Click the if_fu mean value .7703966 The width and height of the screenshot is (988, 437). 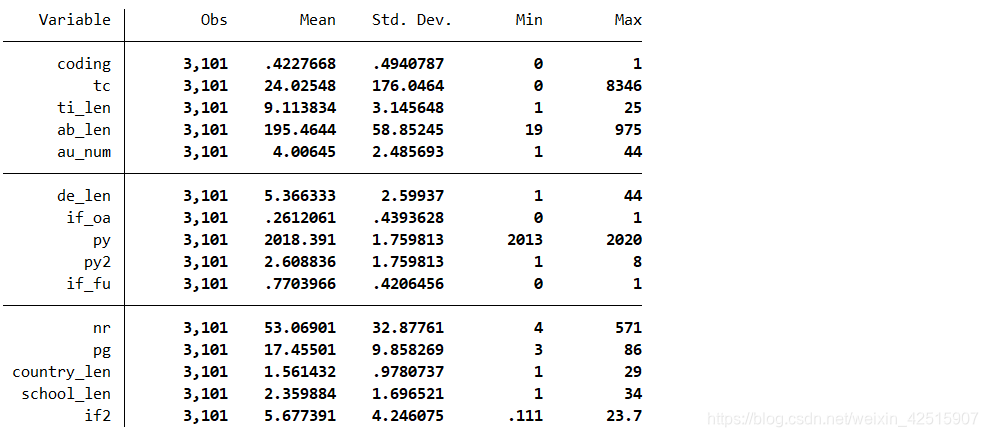[300, 284]
